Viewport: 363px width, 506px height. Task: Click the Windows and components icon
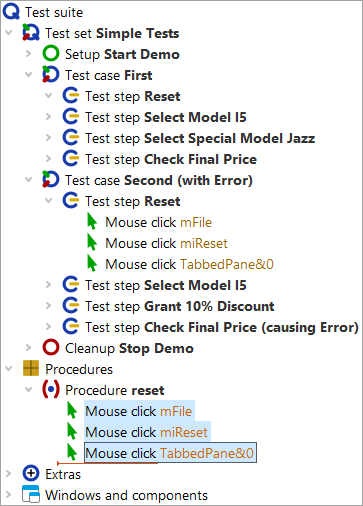click(x=31, y=494)
